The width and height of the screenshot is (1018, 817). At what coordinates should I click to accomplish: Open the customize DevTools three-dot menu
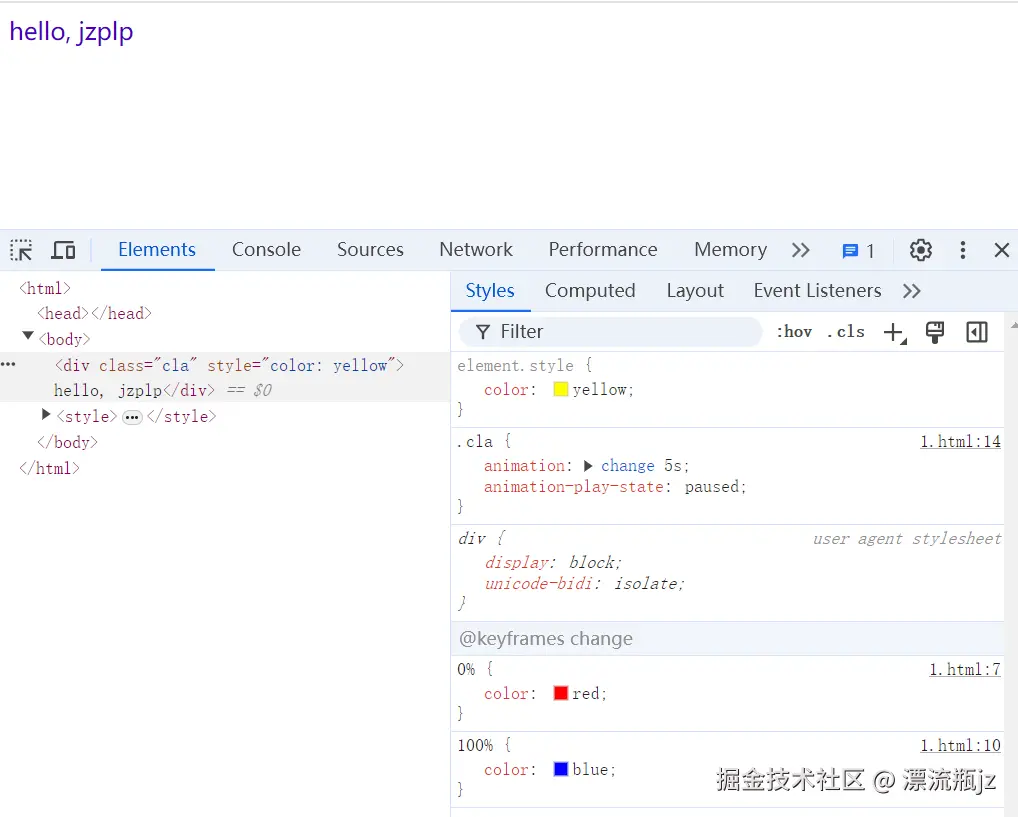click(x=962, y=250)
